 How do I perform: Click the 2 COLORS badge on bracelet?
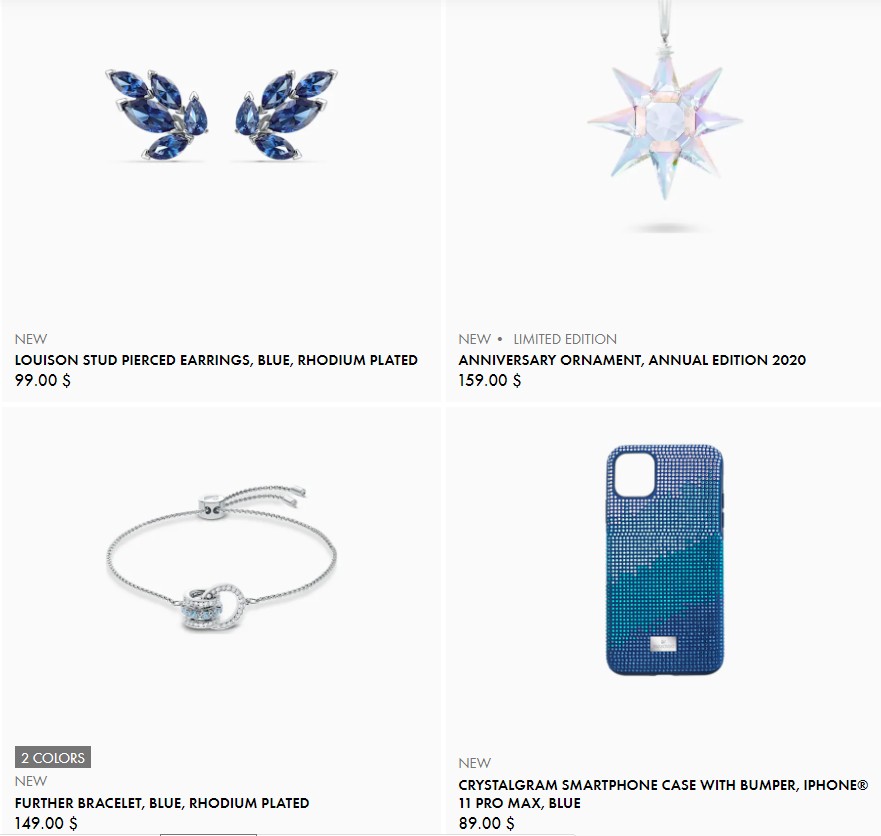pyautogui.click(x=53, y=757)
